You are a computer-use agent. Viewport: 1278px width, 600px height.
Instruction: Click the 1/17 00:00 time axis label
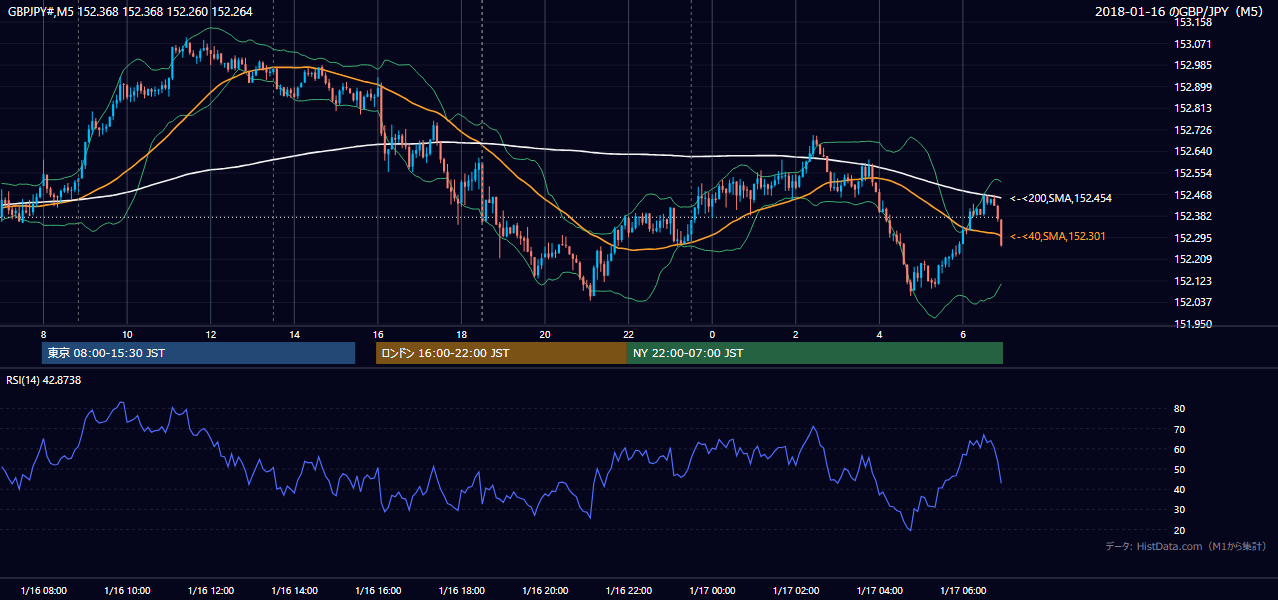coord(712,591)
